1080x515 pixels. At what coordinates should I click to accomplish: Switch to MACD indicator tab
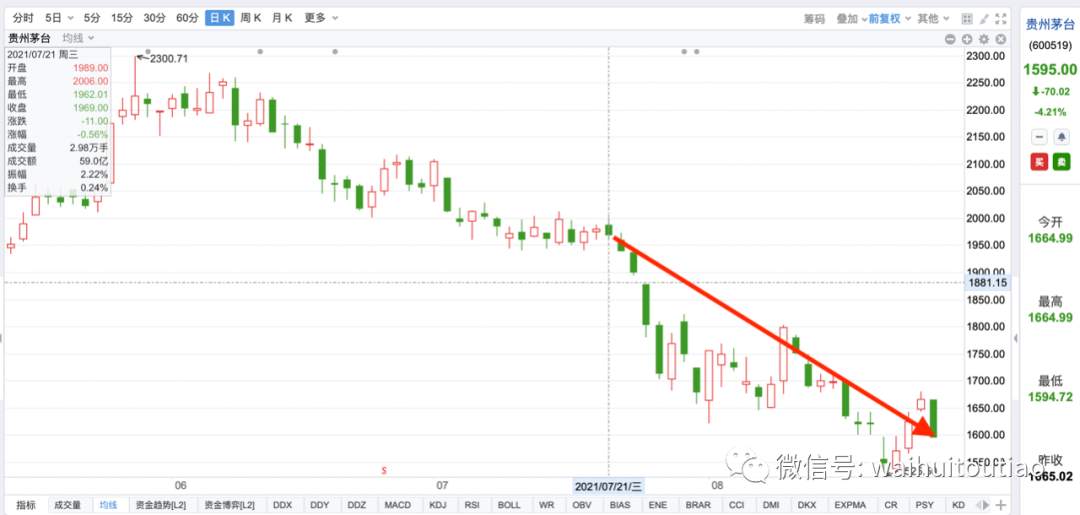(x=397, y=505)
